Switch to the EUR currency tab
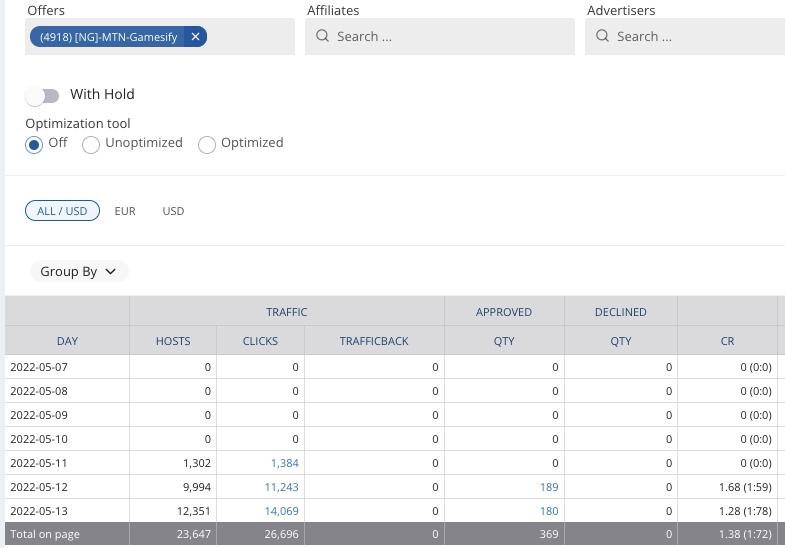 point(125,211)
